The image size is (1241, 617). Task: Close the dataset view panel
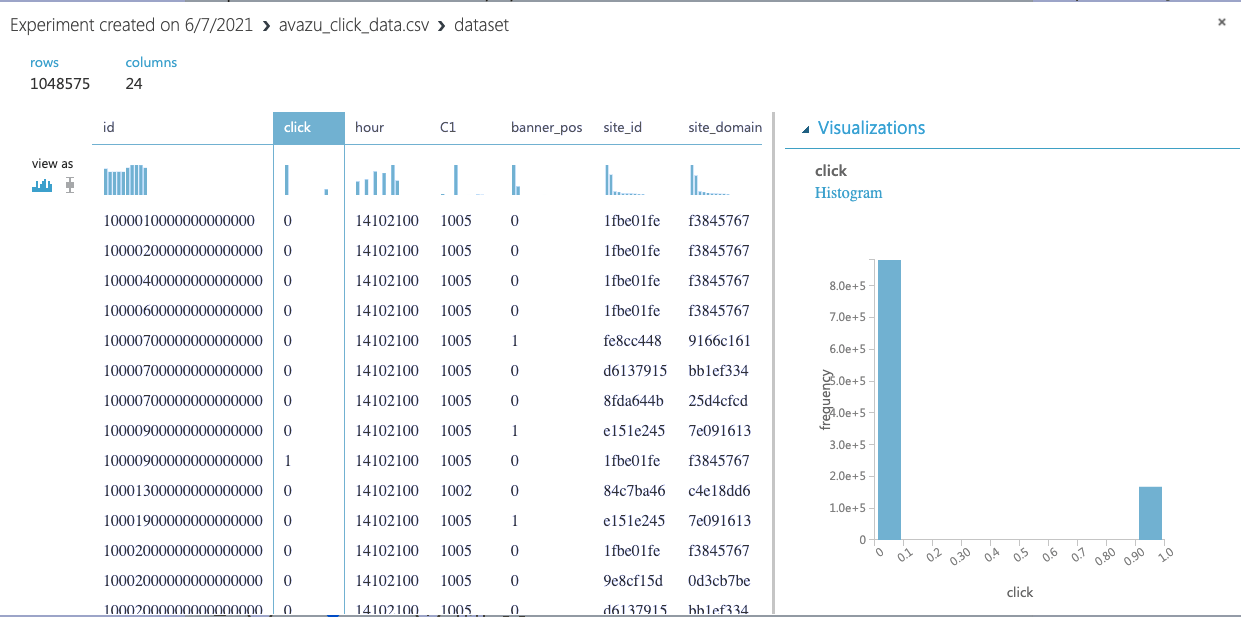(x=1221, y=21)
